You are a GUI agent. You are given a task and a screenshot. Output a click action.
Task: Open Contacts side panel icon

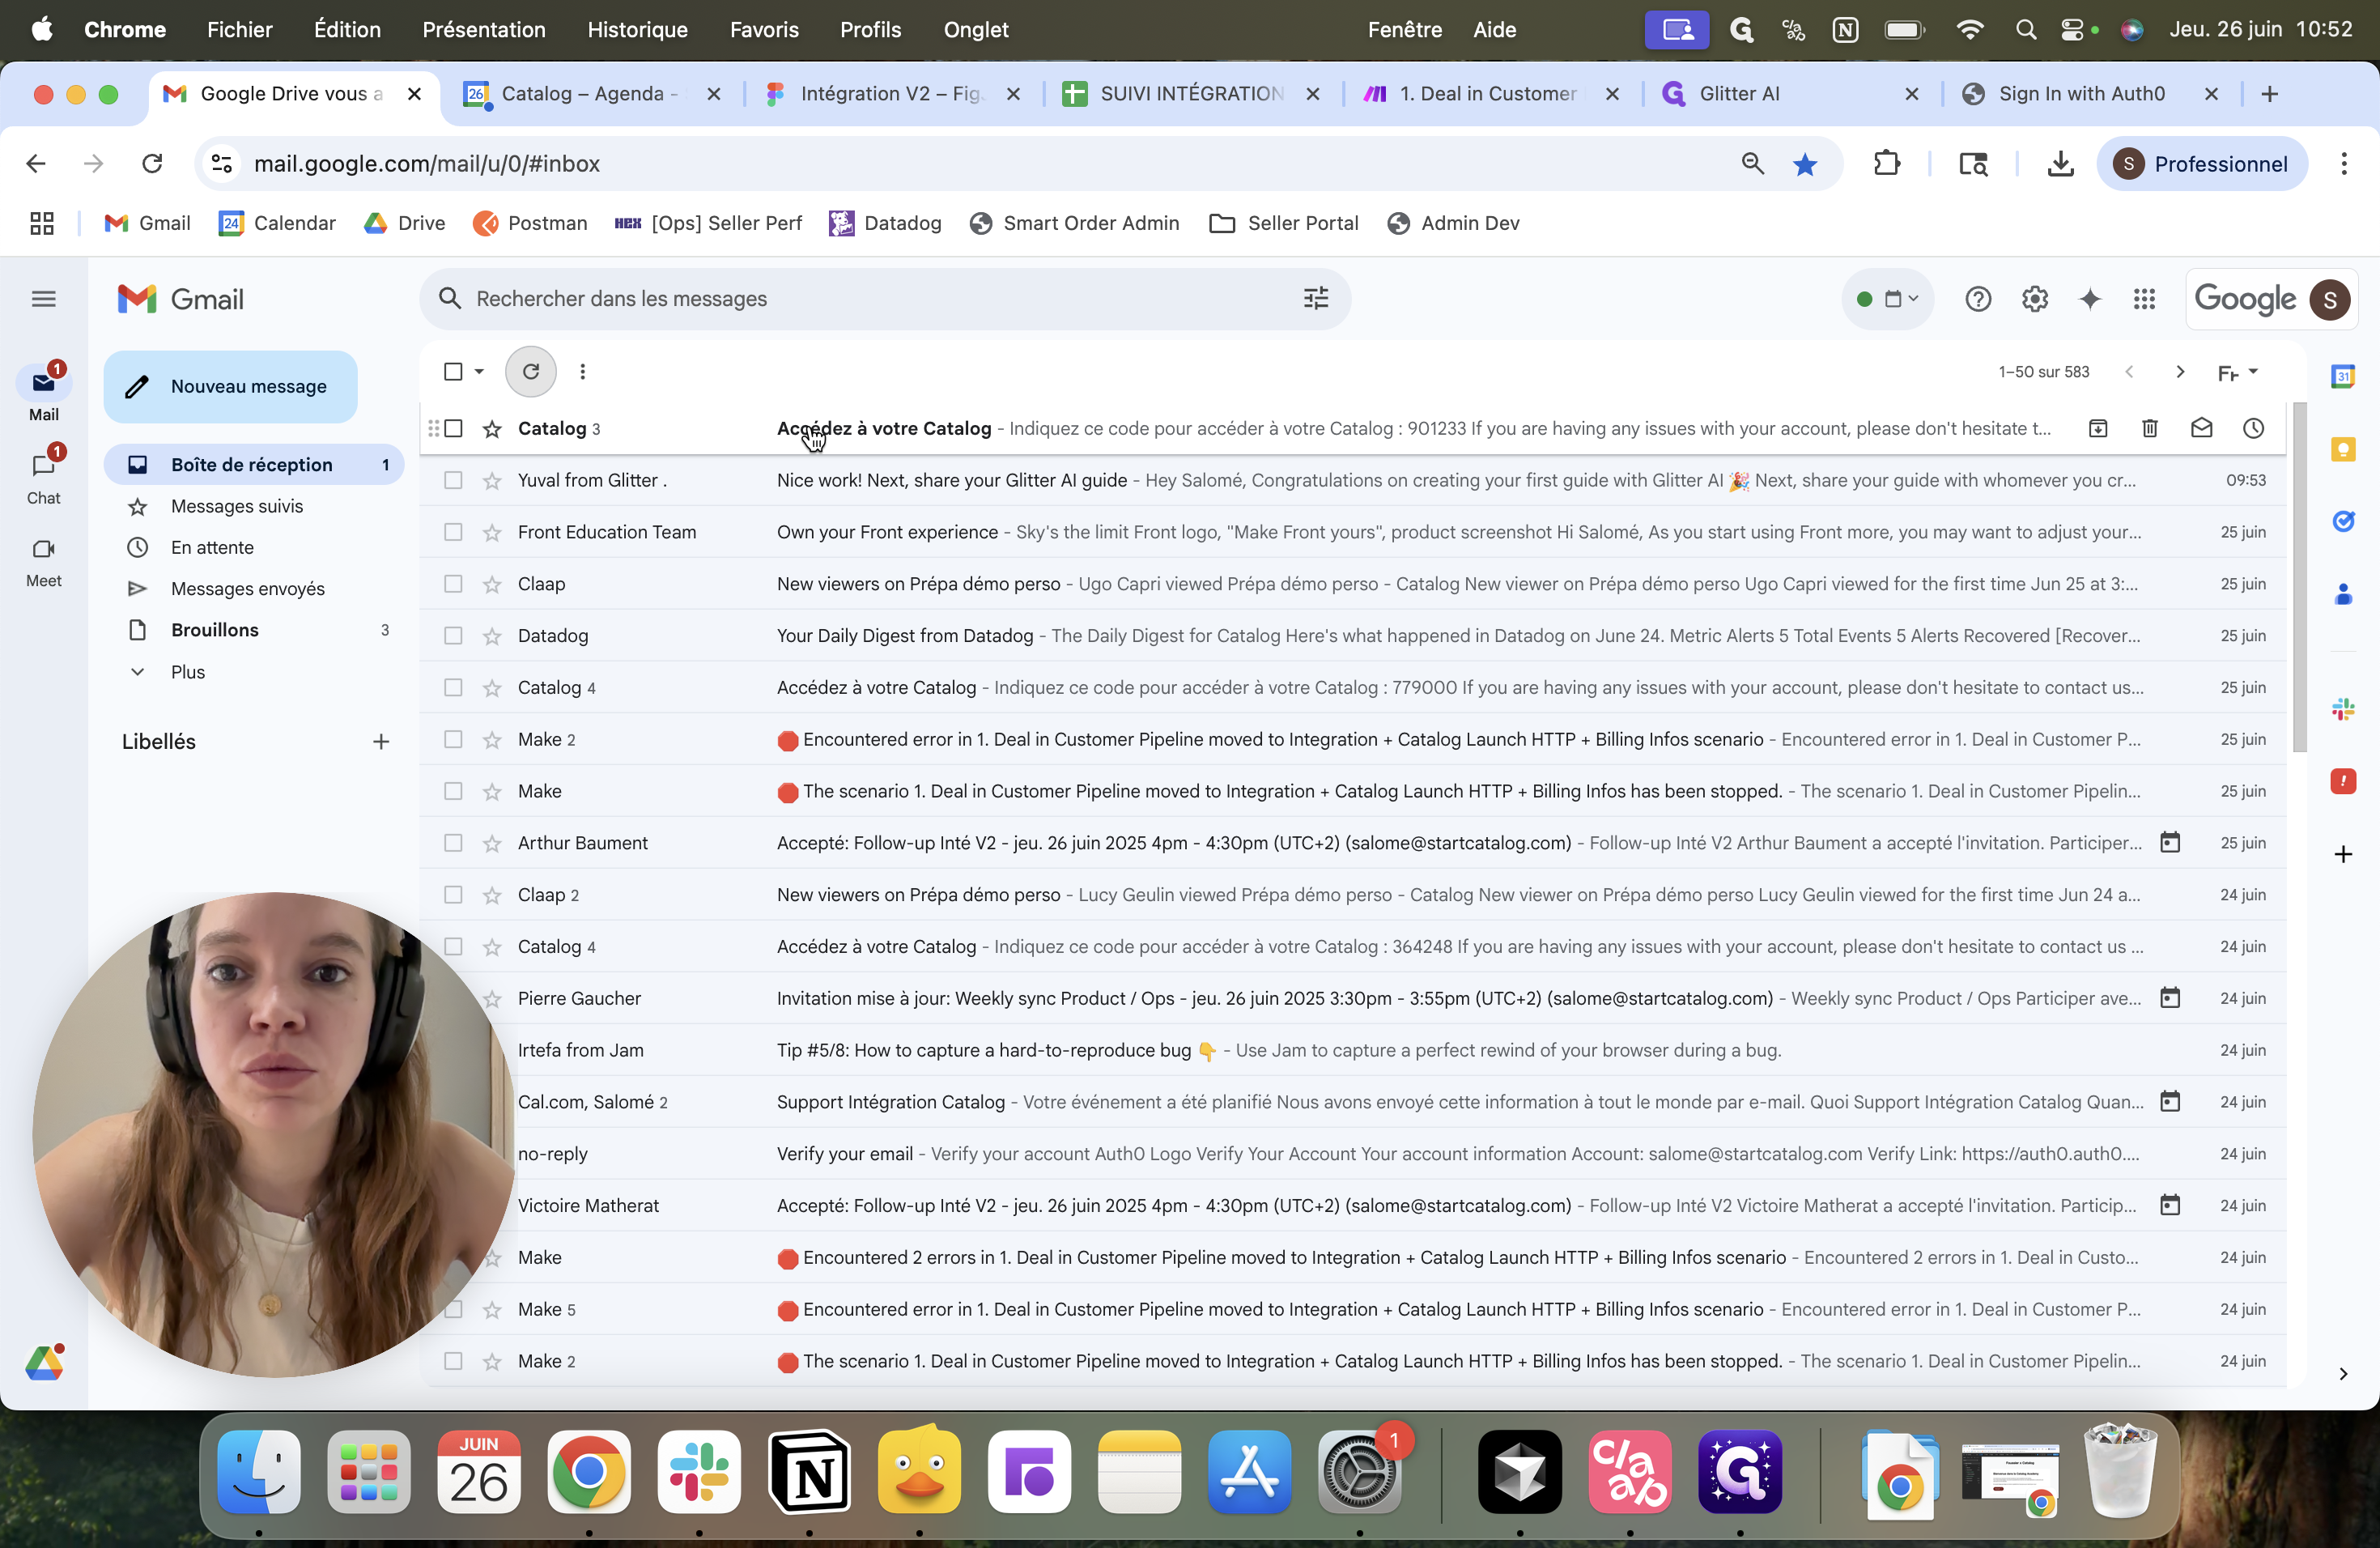coord(2343,594)
